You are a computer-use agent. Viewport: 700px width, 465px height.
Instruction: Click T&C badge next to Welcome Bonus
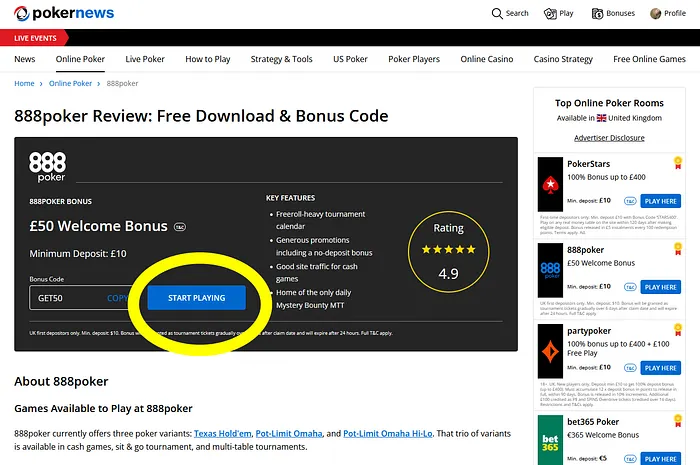click(x=180, y=226)
